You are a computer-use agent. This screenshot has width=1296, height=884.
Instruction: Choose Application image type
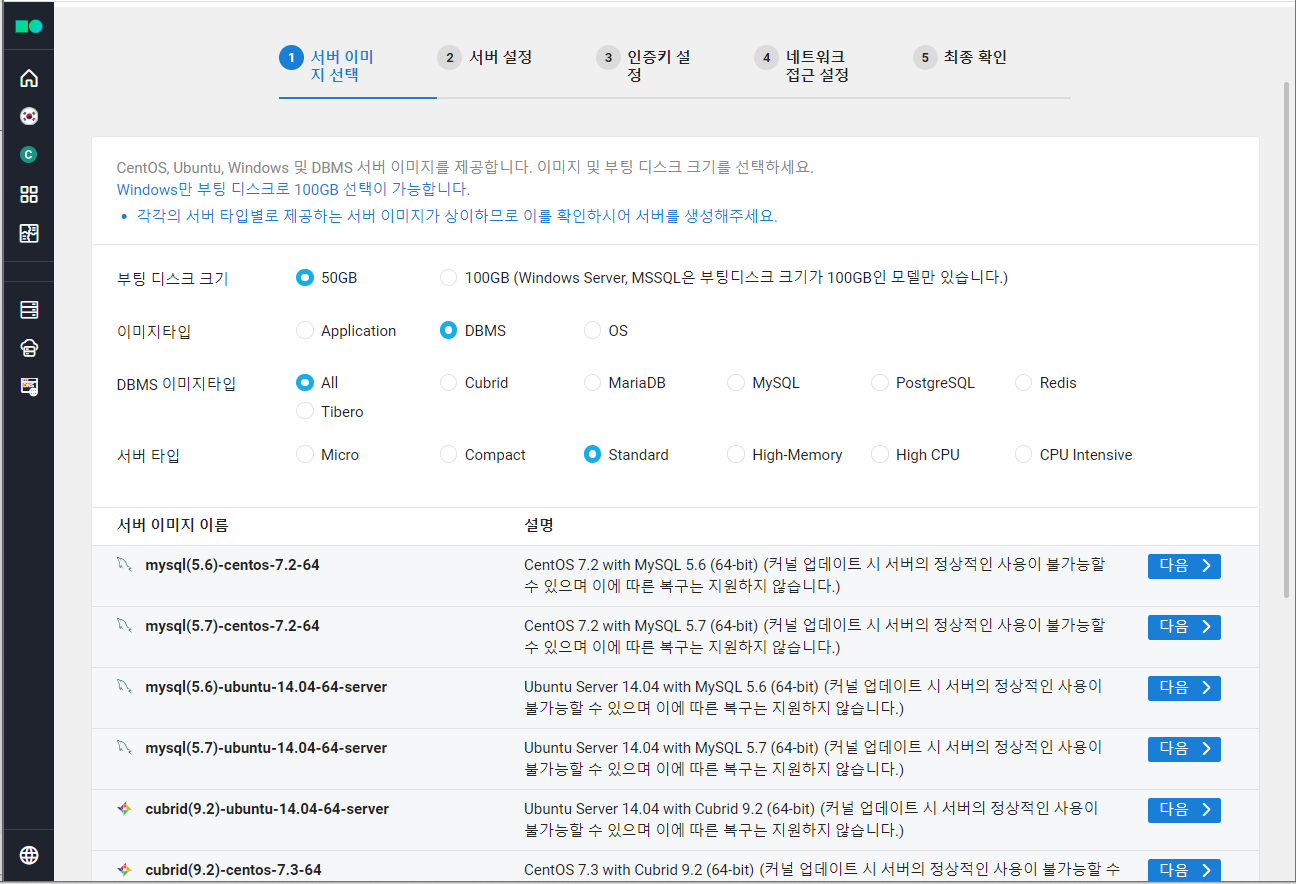coord(305,330)
